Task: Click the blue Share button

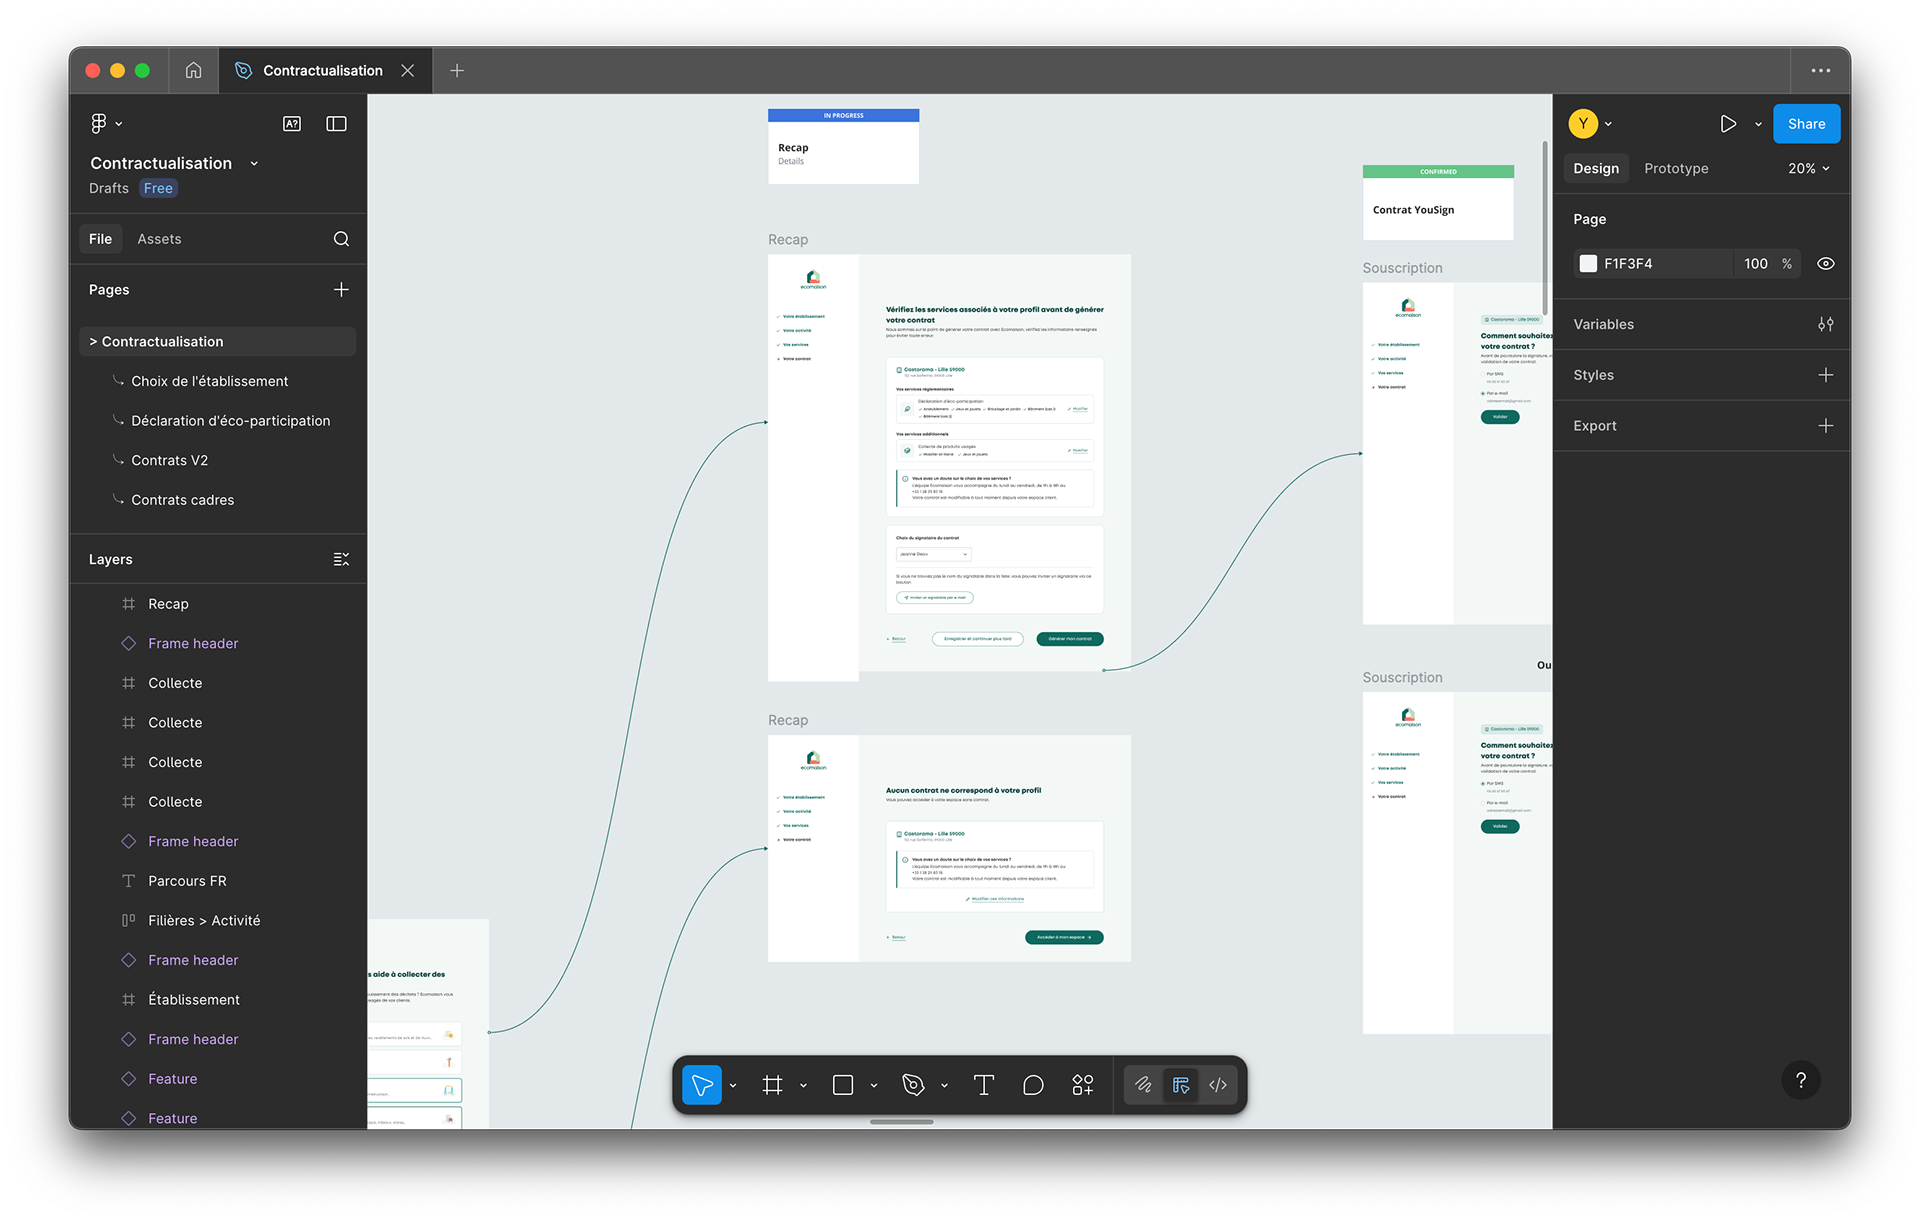Action: [1806, 124]
